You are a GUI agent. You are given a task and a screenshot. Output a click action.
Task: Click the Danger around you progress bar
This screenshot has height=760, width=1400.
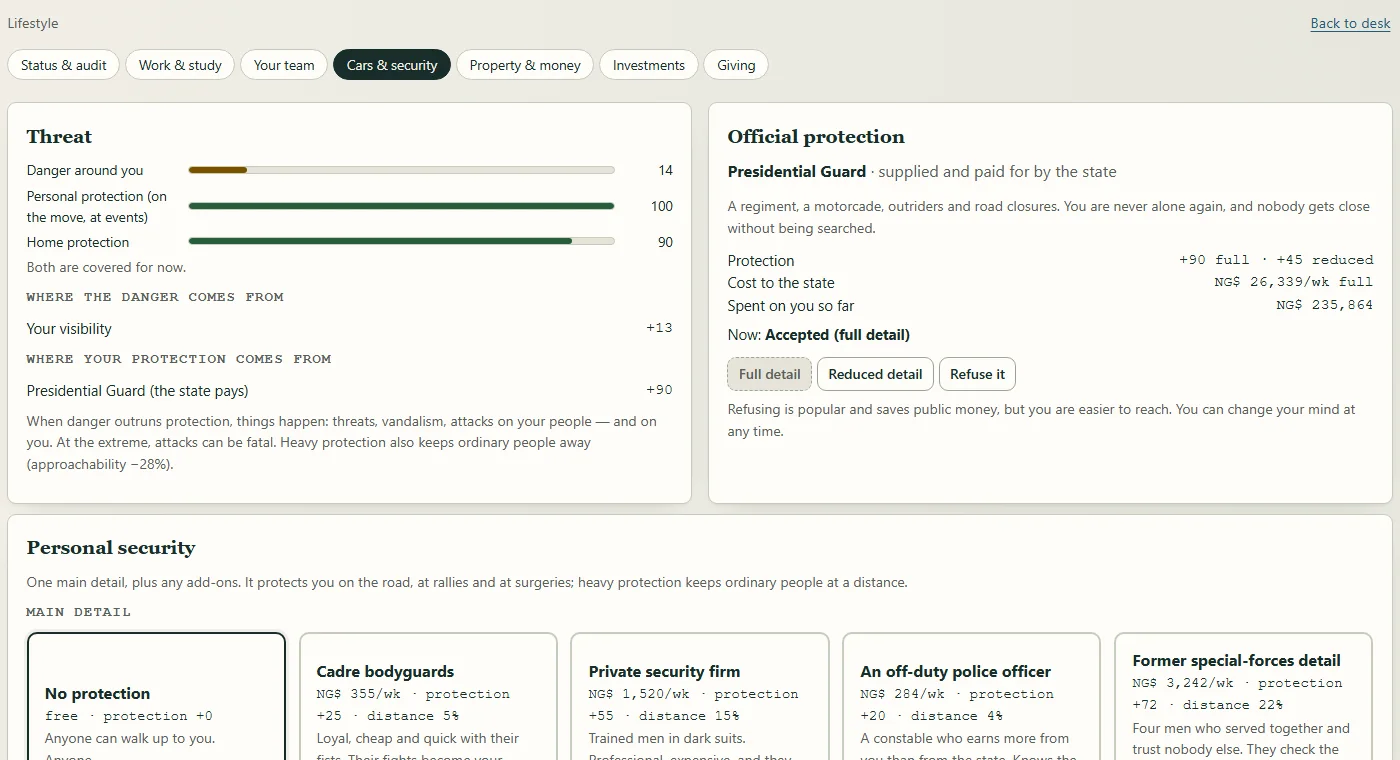(401, 170)
